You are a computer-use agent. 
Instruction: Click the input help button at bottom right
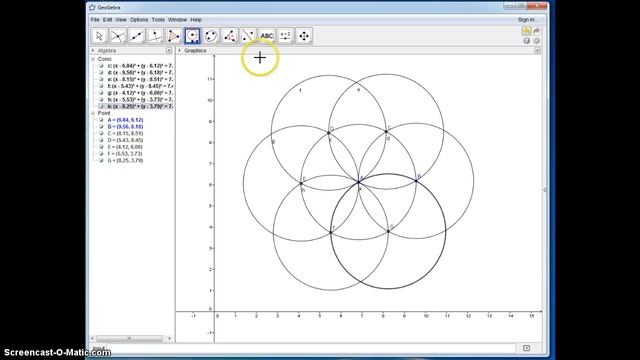pos(527,348)
